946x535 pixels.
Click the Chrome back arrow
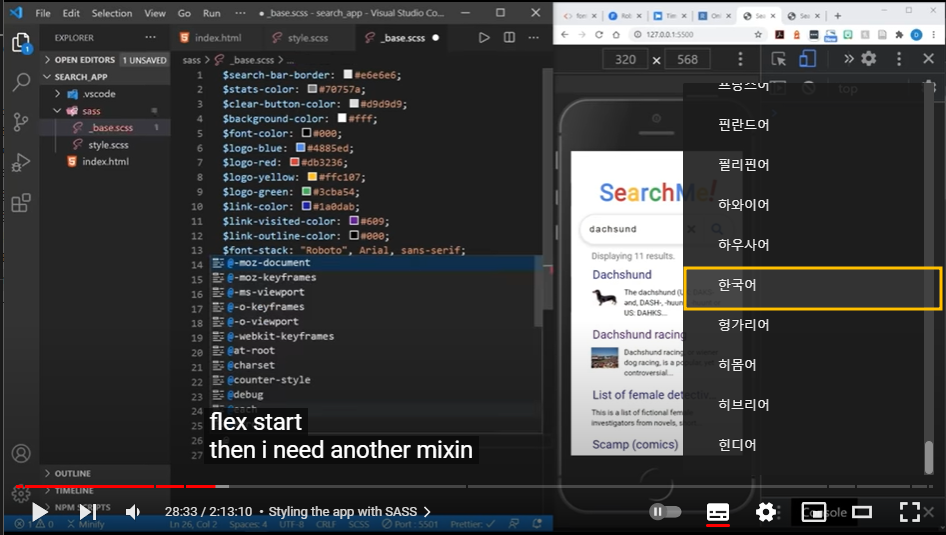565,34
